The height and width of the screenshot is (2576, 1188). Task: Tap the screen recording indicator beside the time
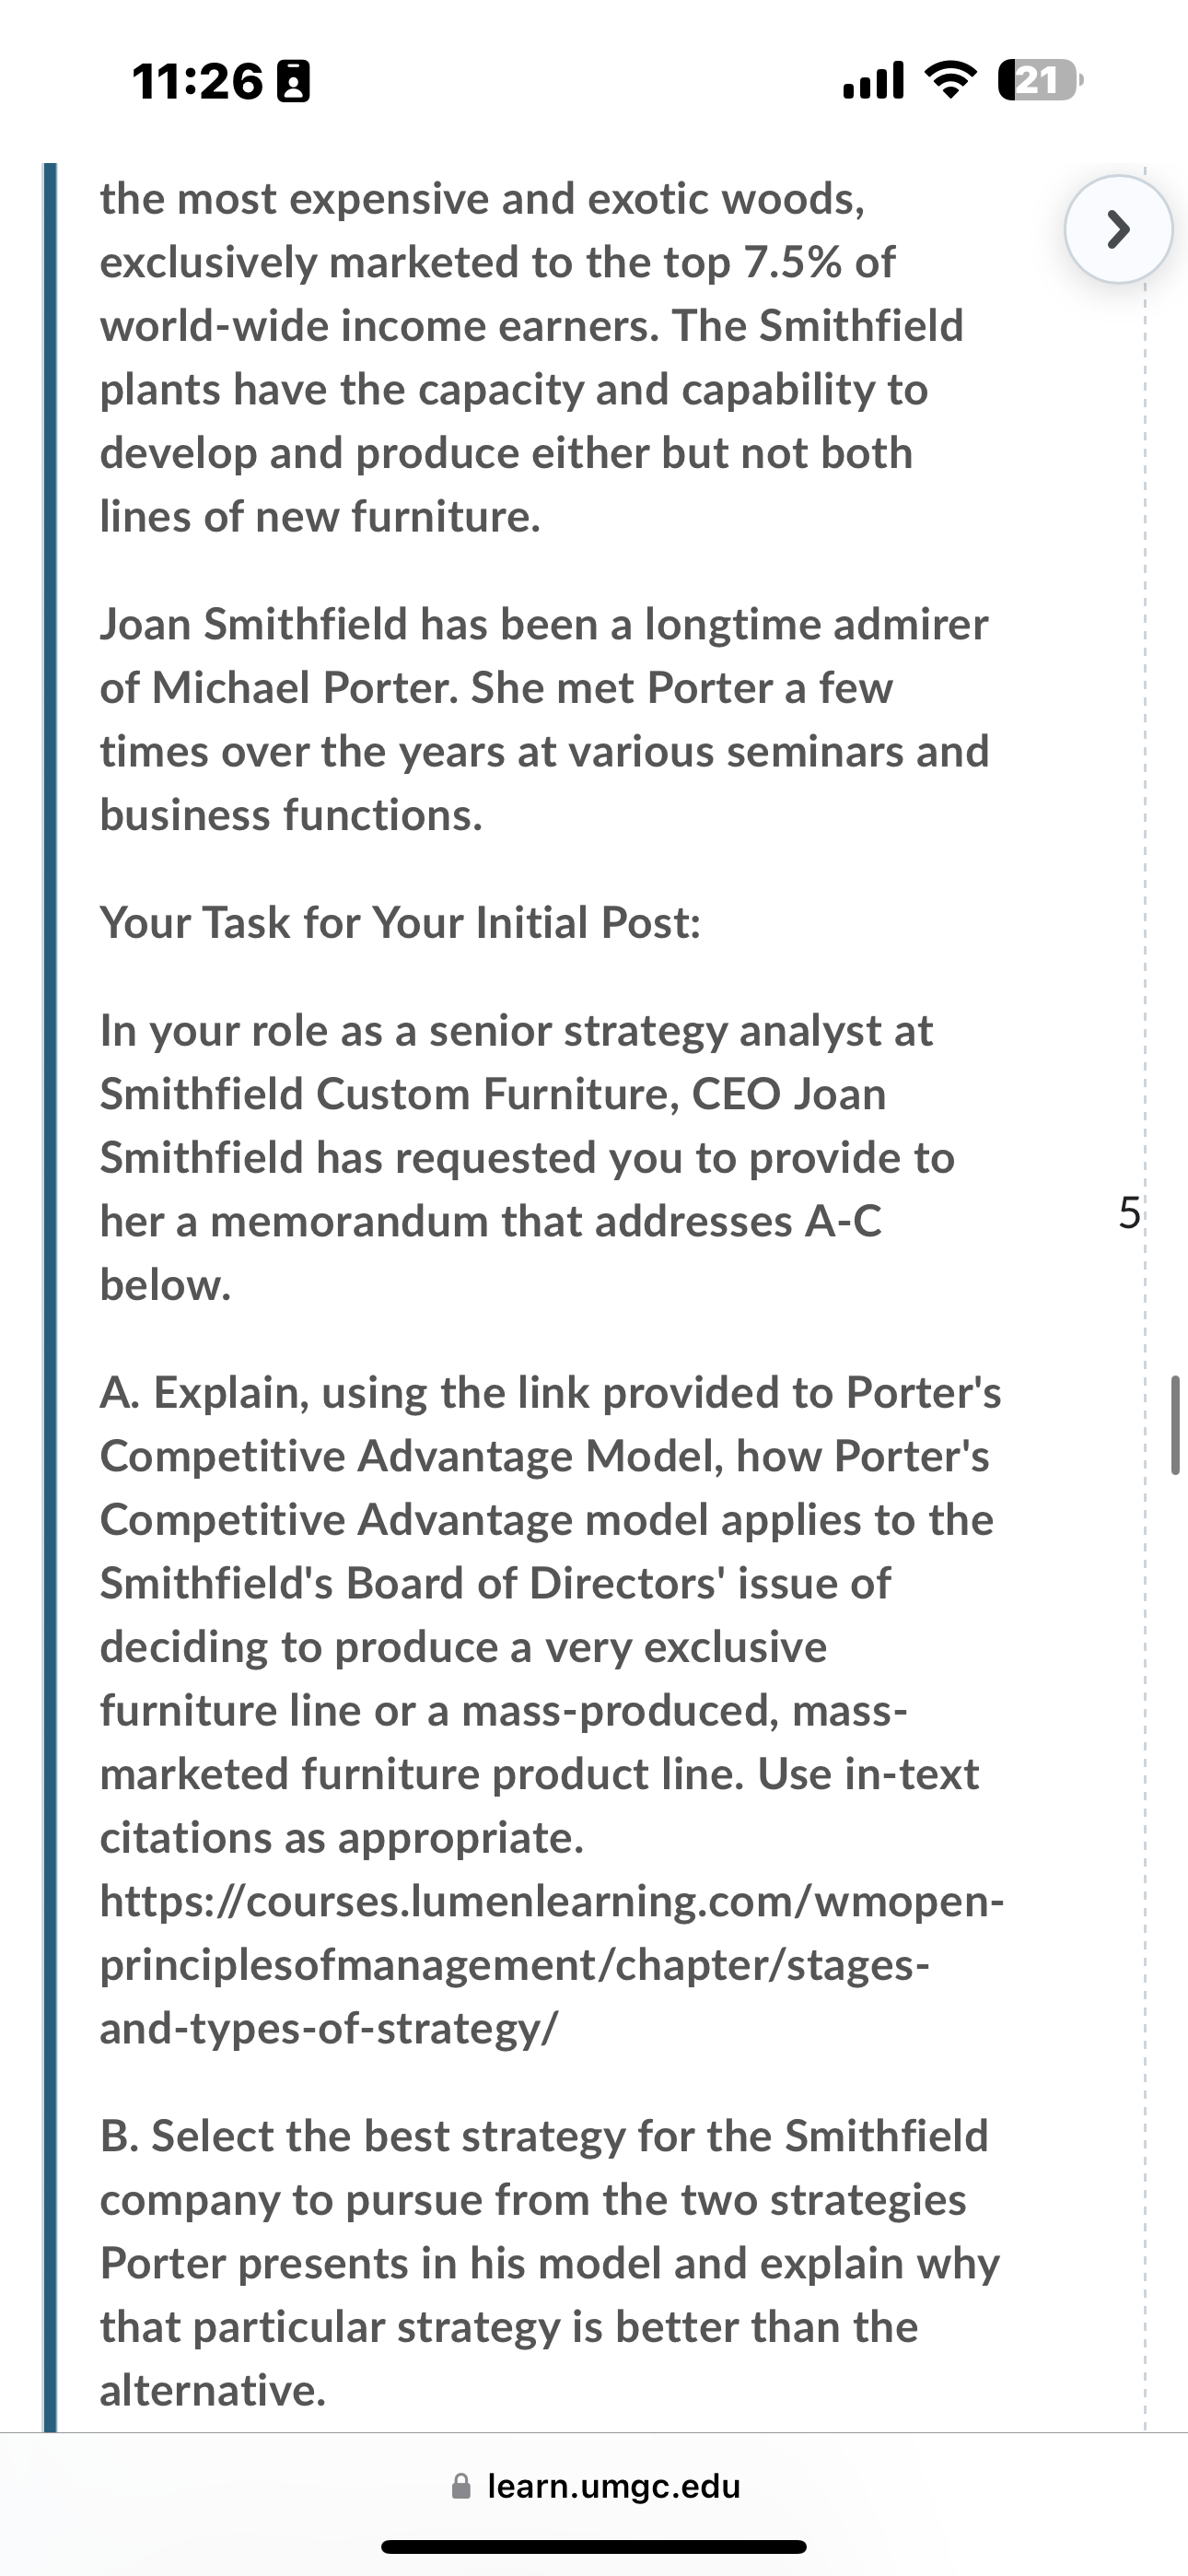[x=293, y=81]
